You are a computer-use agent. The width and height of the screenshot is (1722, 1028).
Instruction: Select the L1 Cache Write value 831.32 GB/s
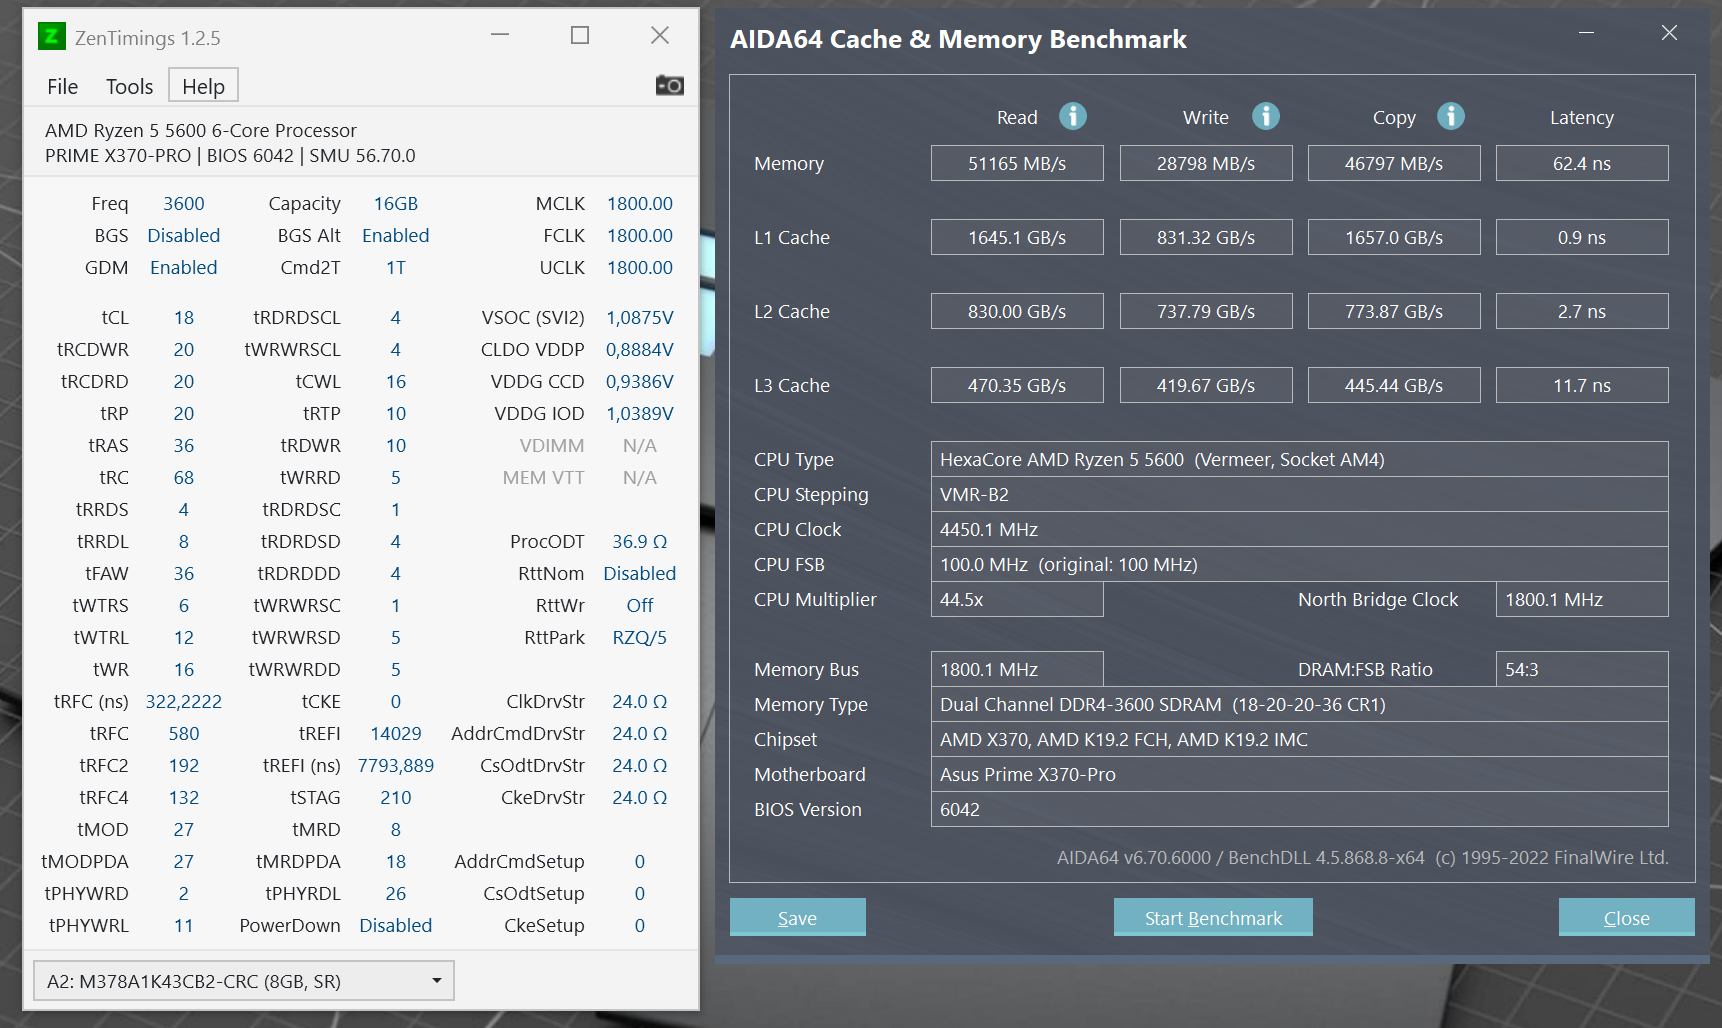tap(1206, 237)
